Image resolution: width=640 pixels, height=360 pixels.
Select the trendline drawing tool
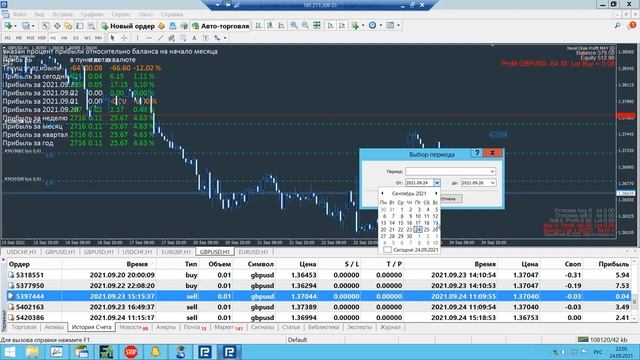click(x=160, y=38)
